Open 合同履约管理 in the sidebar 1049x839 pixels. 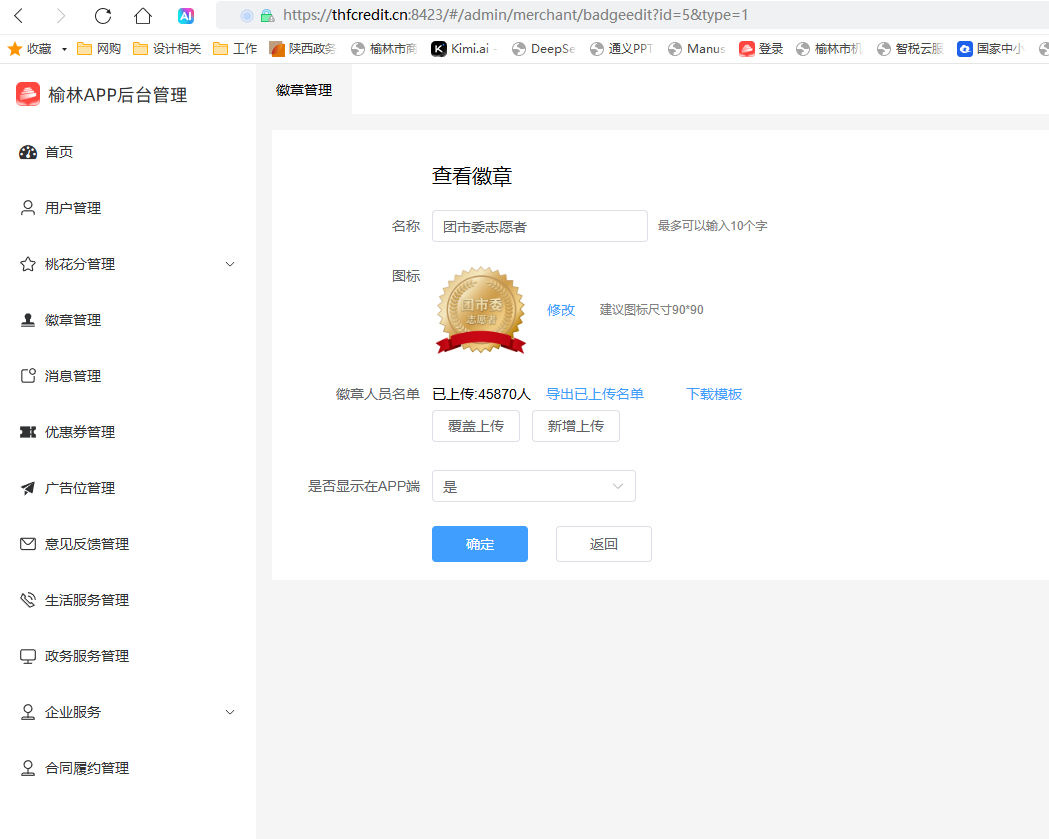click(74, 768)
